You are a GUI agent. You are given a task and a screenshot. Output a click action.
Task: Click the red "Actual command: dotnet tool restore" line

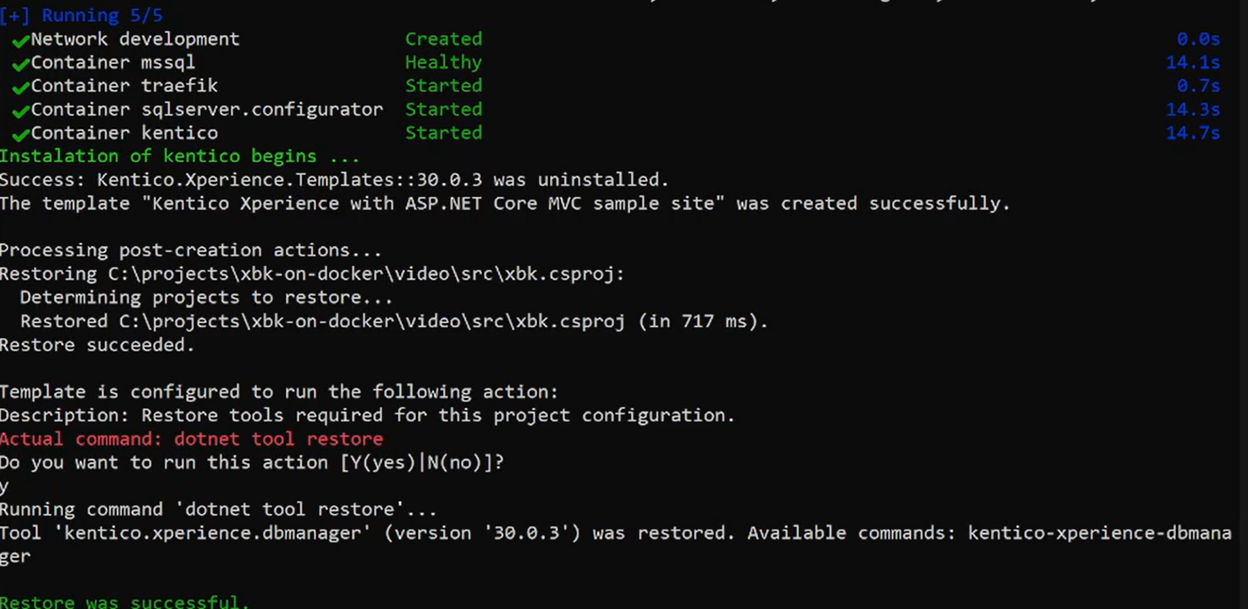pyautogui.click(x=191, y=438)
